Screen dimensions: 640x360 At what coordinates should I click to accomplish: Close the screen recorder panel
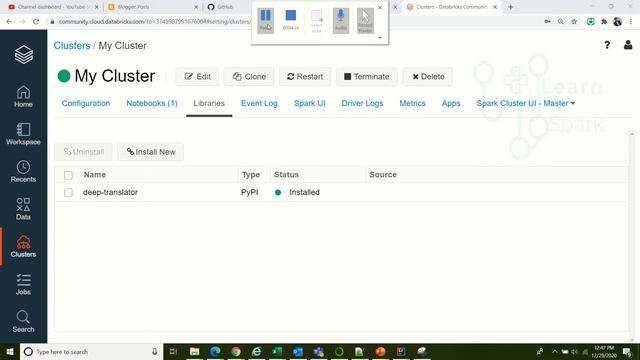point(380,8)
